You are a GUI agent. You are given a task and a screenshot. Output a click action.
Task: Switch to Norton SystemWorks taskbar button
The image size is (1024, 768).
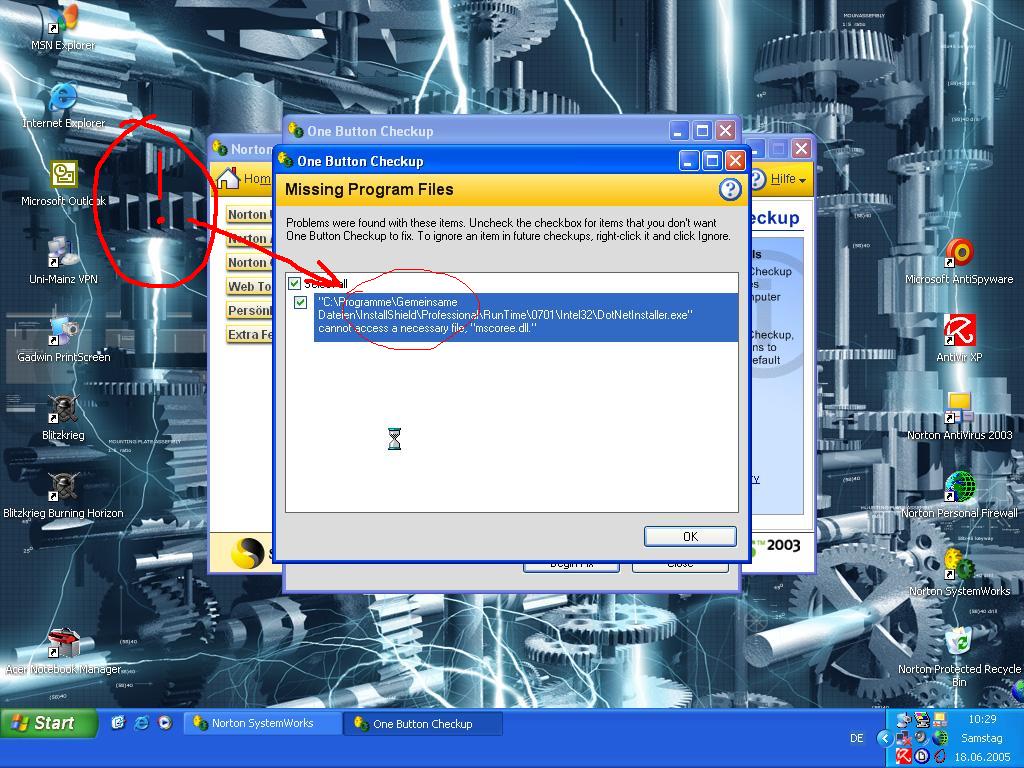(263, 723)
